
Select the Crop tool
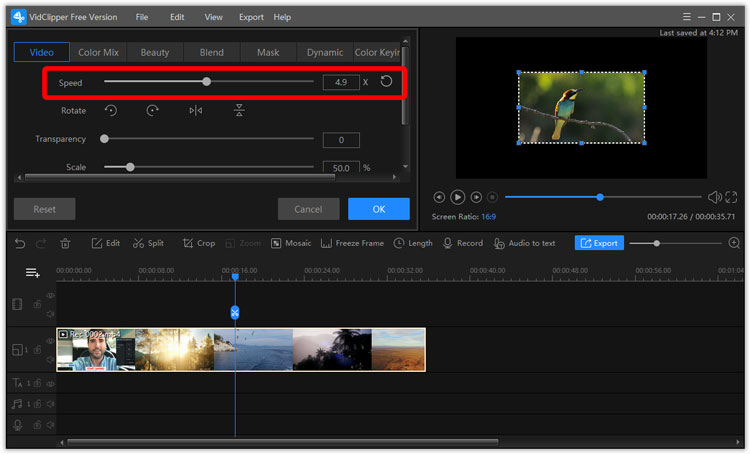pyautogui.click(x=199, y=243)
